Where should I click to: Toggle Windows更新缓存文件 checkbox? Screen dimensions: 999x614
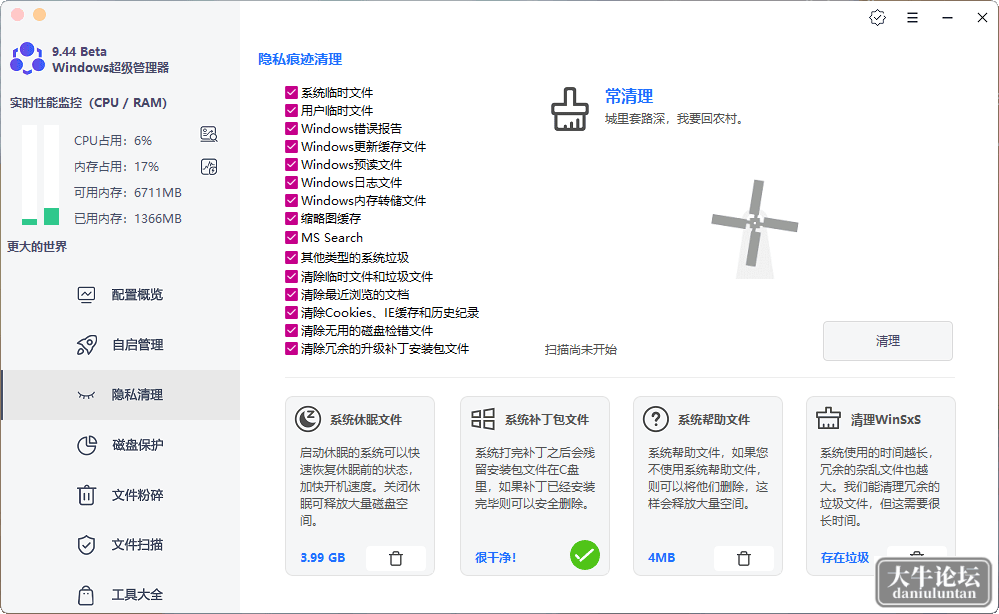coord(291,146)
